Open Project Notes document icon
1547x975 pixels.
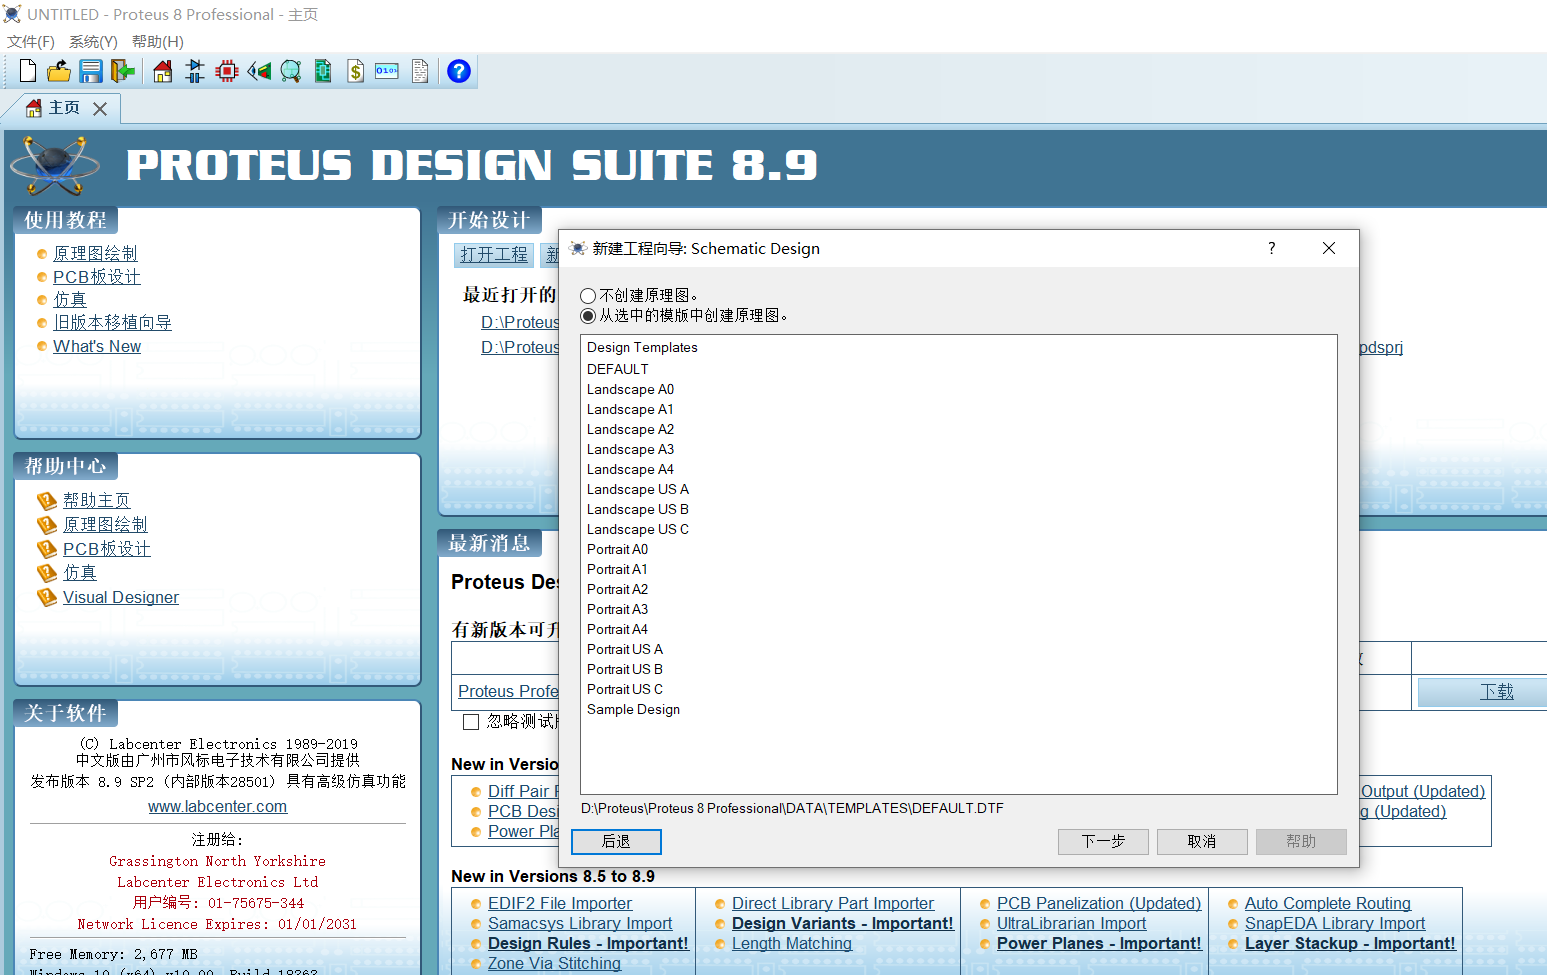tap(420, 71)
